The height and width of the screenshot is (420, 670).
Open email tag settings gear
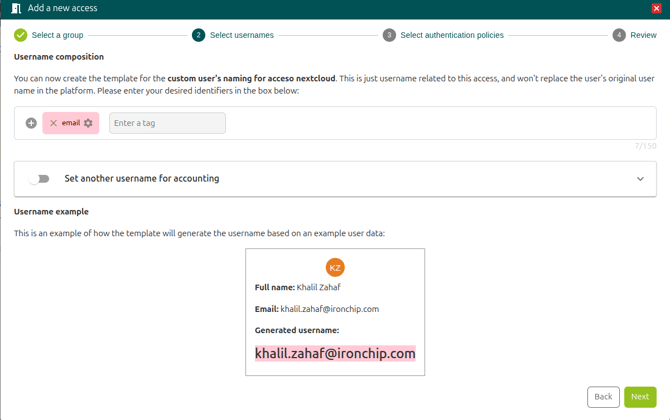pos(88,123)
